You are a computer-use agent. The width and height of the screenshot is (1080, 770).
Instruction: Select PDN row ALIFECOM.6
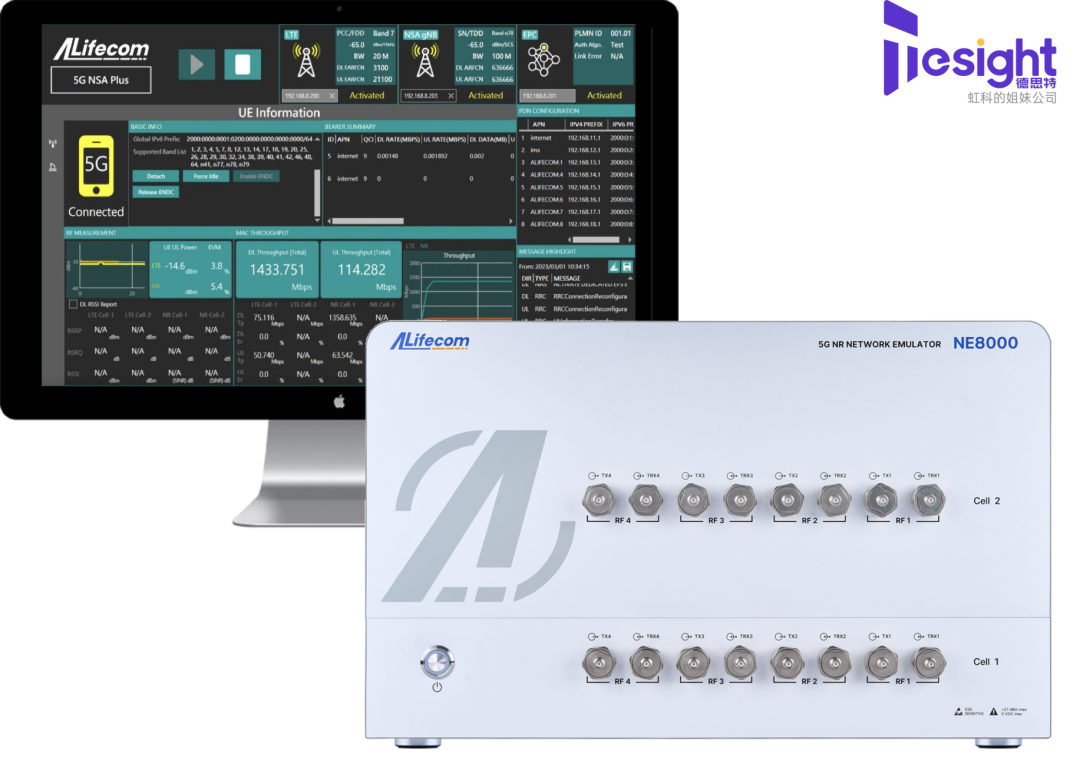click(x=577, y=200)
